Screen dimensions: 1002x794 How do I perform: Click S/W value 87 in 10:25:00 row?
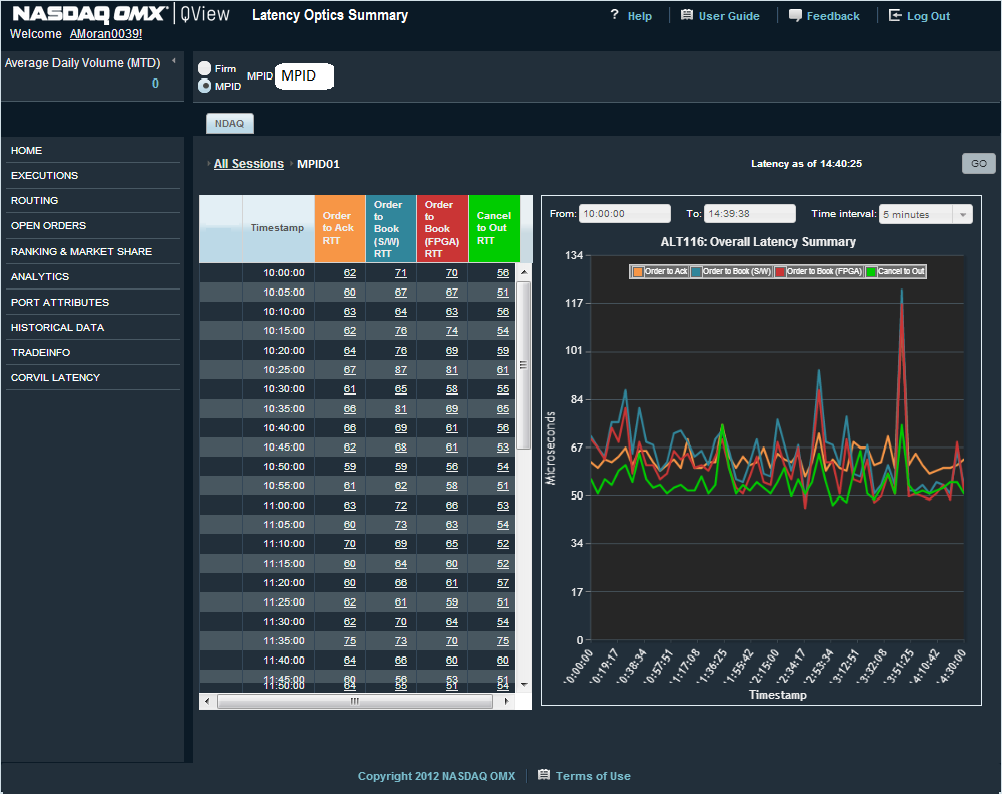click(x=401, y=370)
